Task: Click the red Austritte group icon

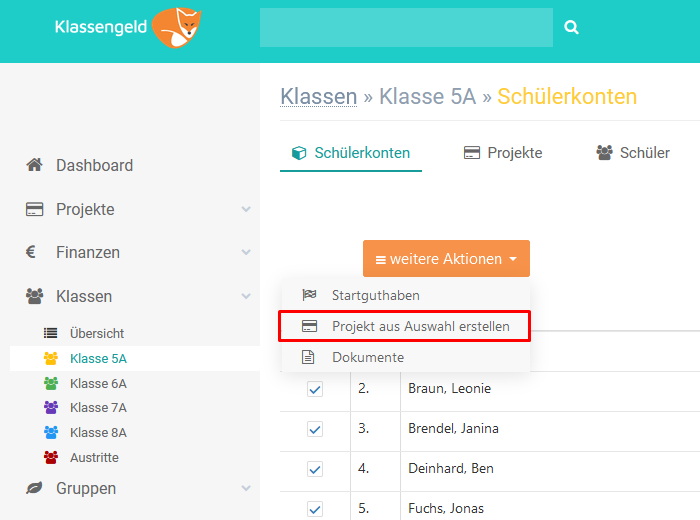Action: tap(51, 458)
